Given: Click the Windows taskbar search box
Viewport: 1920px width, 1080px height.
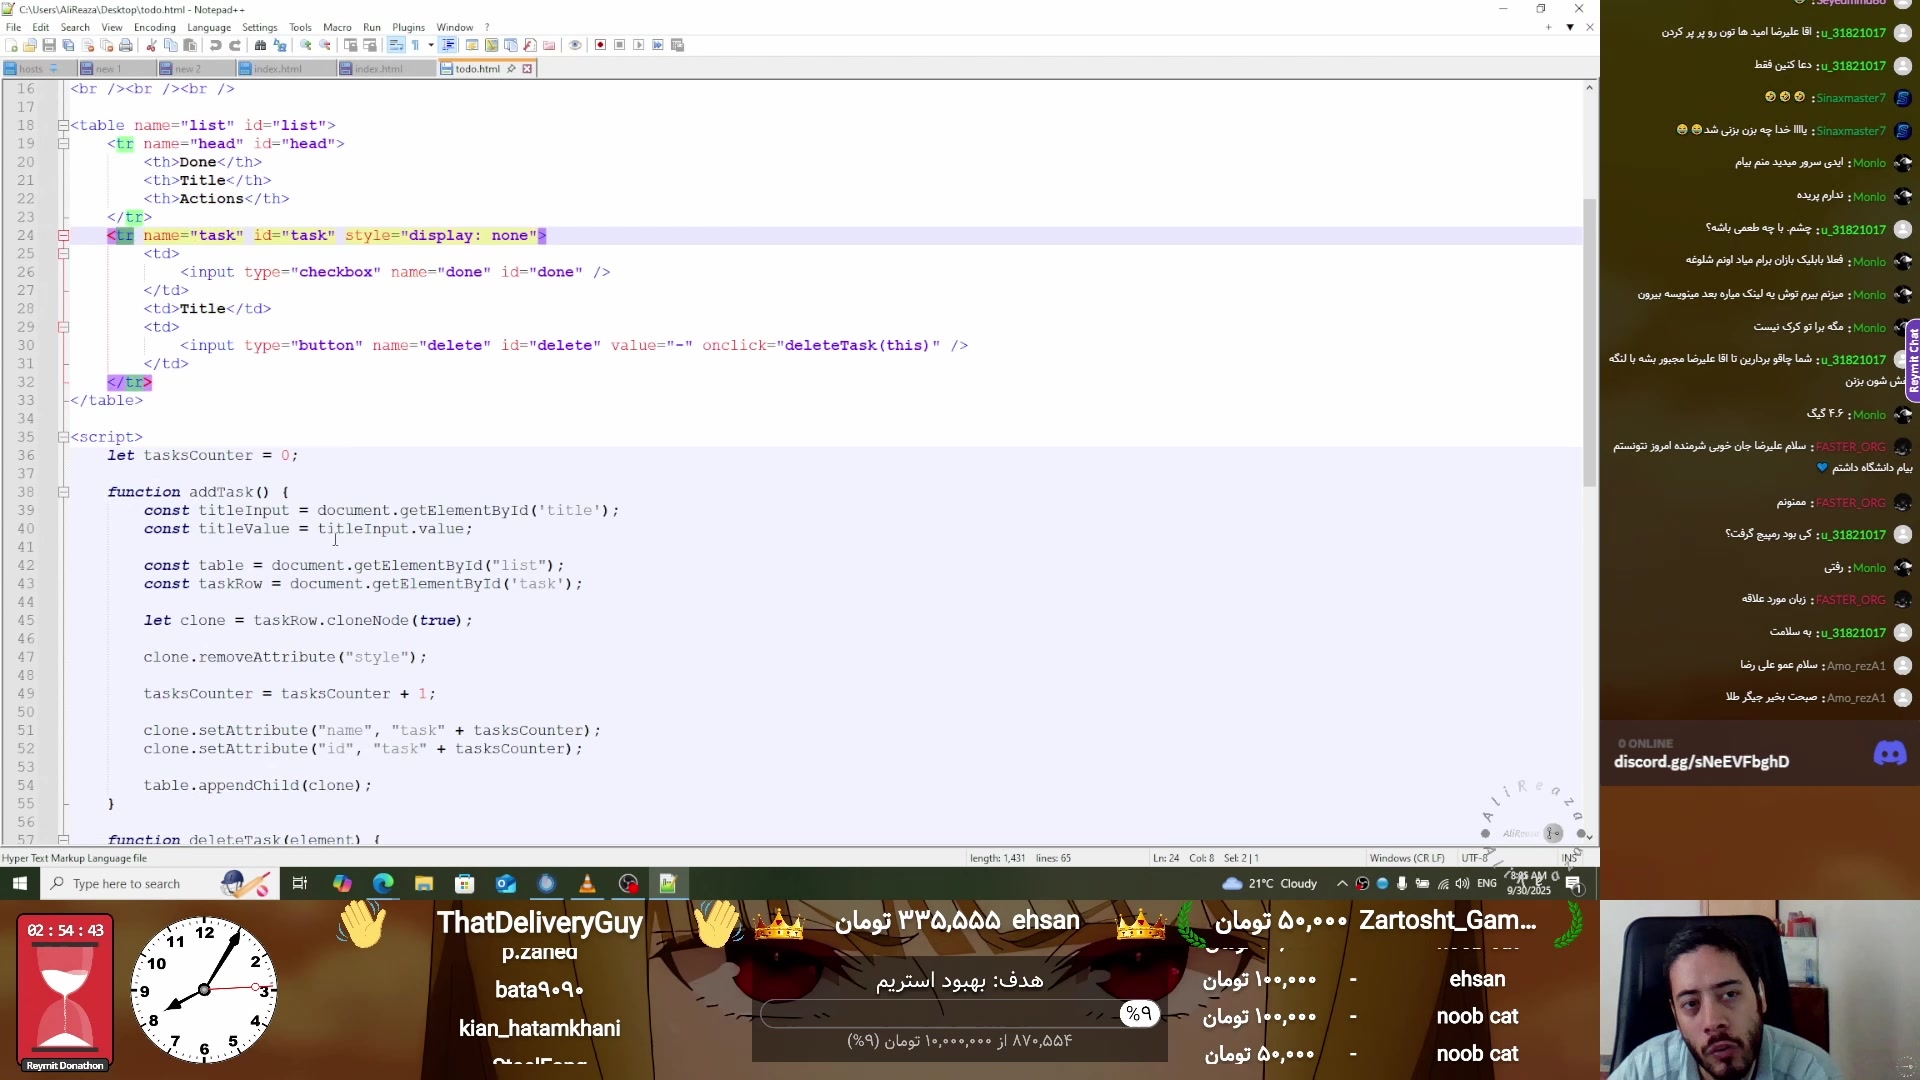Looking at the screenshot, I should [127, 884].
